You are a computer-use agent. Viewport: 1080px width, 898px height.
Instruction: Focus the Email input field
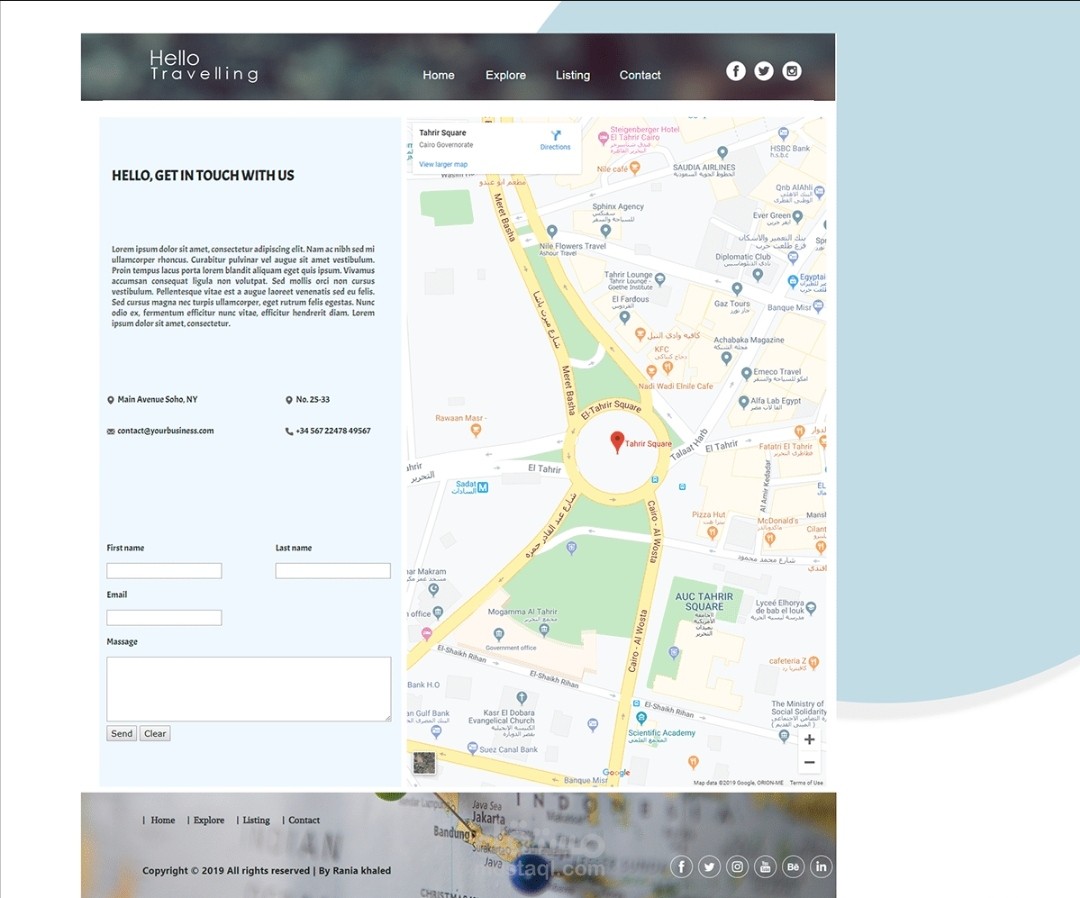click(164, 618)
